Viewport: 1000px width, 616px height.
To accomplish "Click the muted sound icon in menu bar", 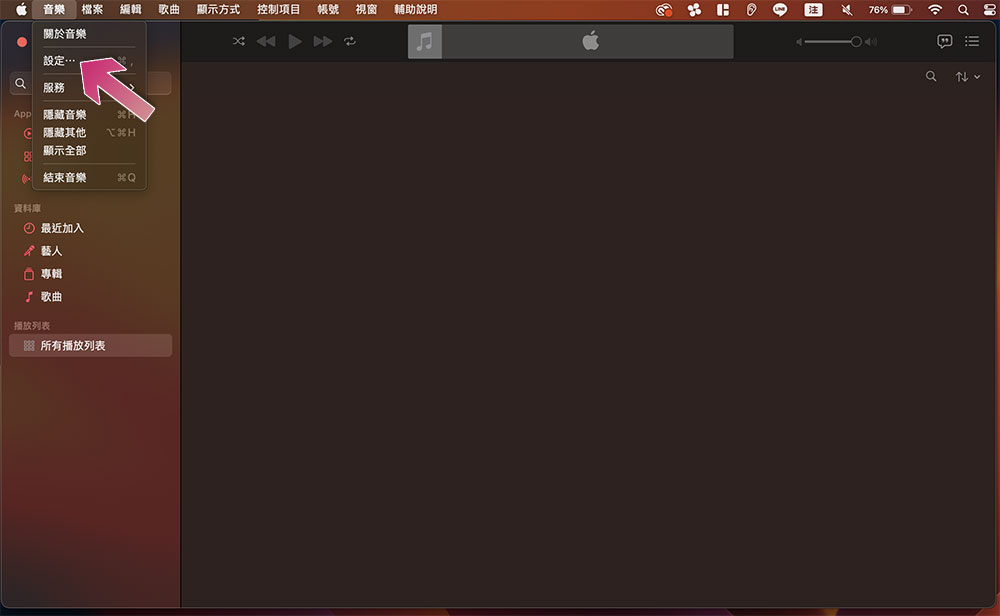I will tap(847, 10).
